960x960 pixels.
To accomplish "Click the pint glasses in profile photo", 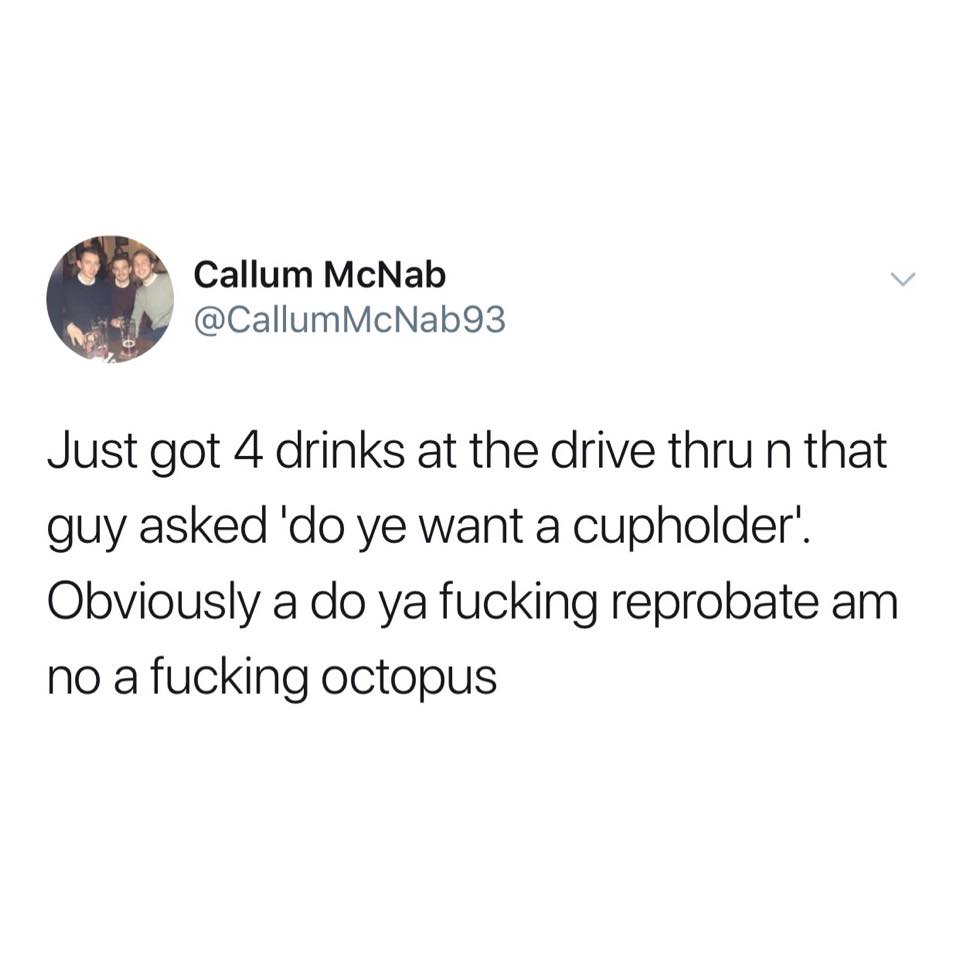I will [111, 336].
